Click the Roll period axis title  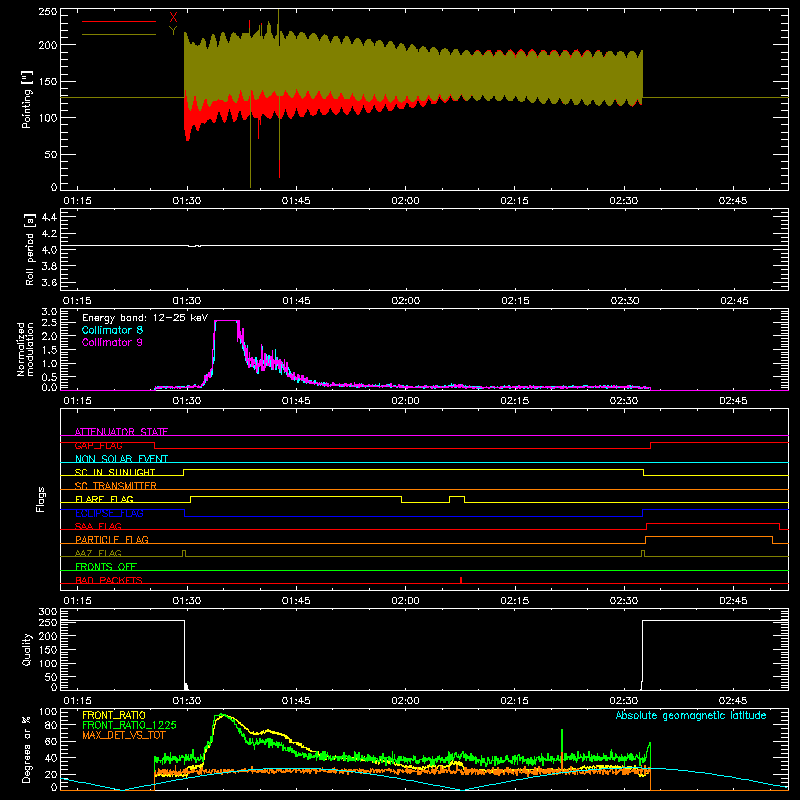[x=29, y=249]
